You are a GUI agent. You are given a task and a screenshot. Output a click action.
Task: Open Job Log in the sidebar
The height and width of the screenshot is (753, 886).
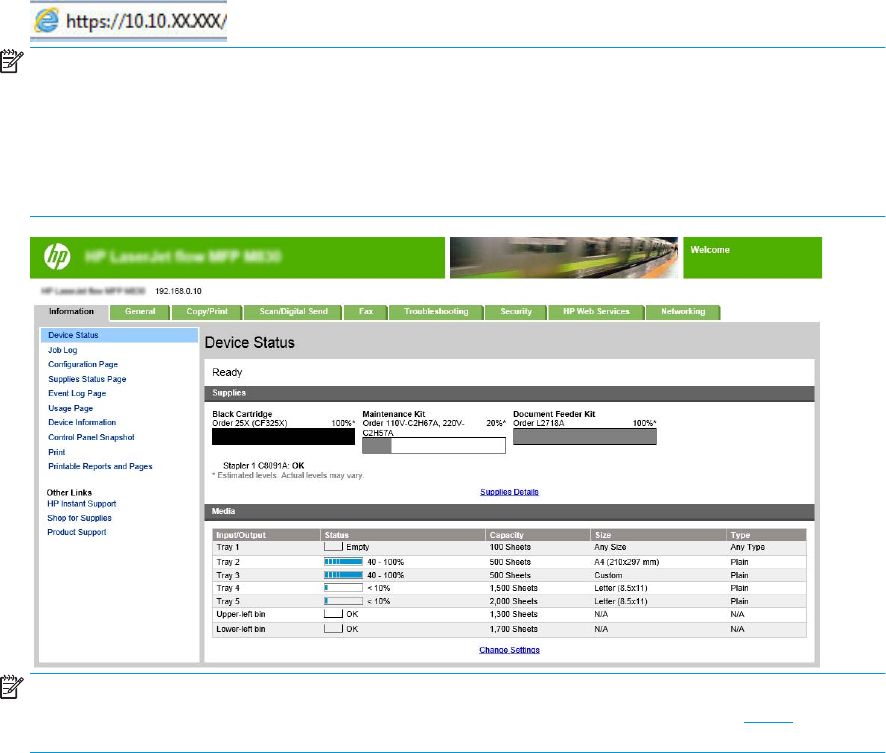[64, 350]
